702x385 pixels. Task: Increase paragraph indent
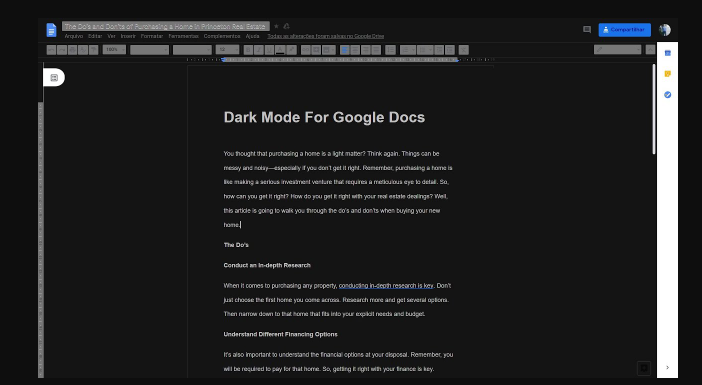[450, 50]
